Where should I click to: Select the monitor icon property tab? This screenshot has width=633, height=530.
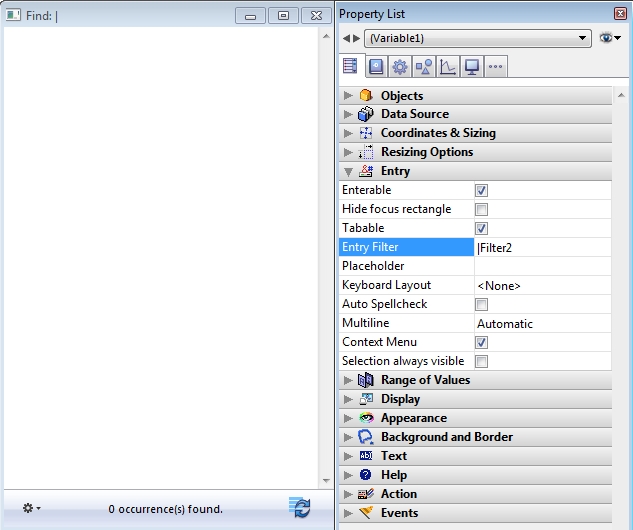coord(471,67)
